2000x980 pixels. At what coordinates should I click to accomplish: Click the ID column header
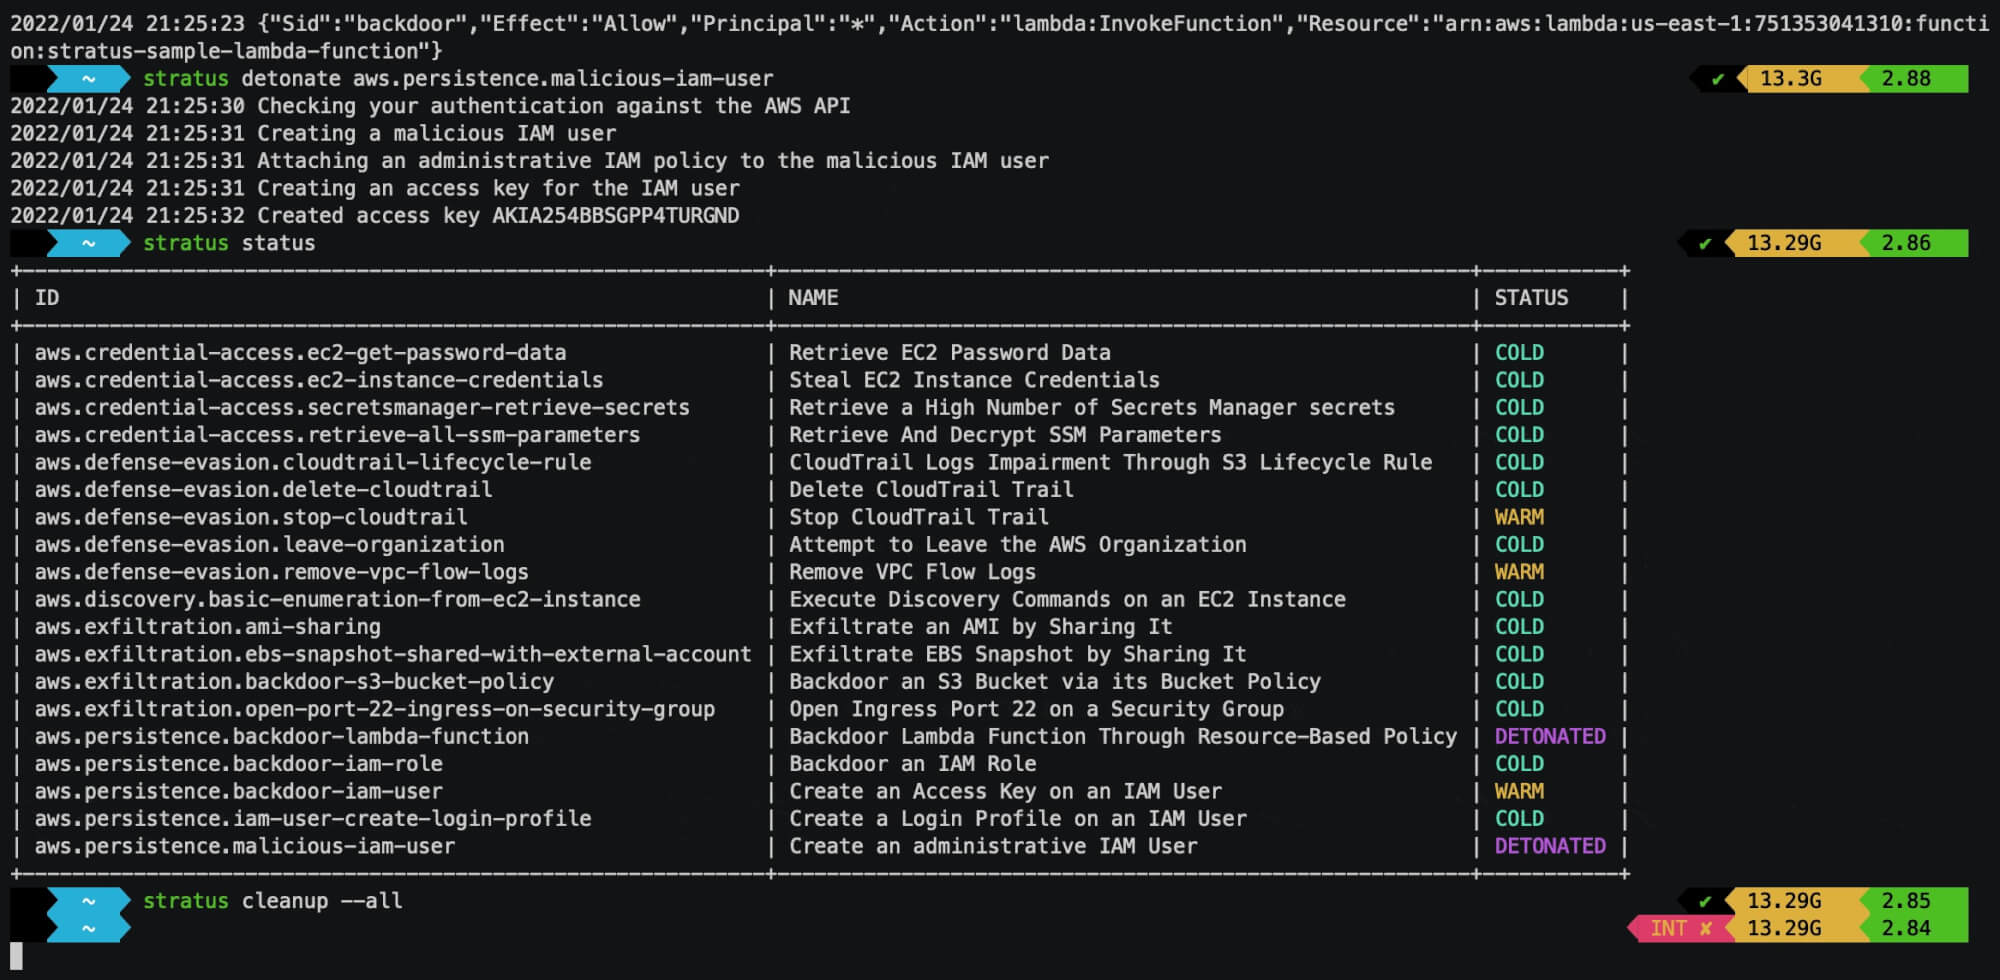point(47,298)
